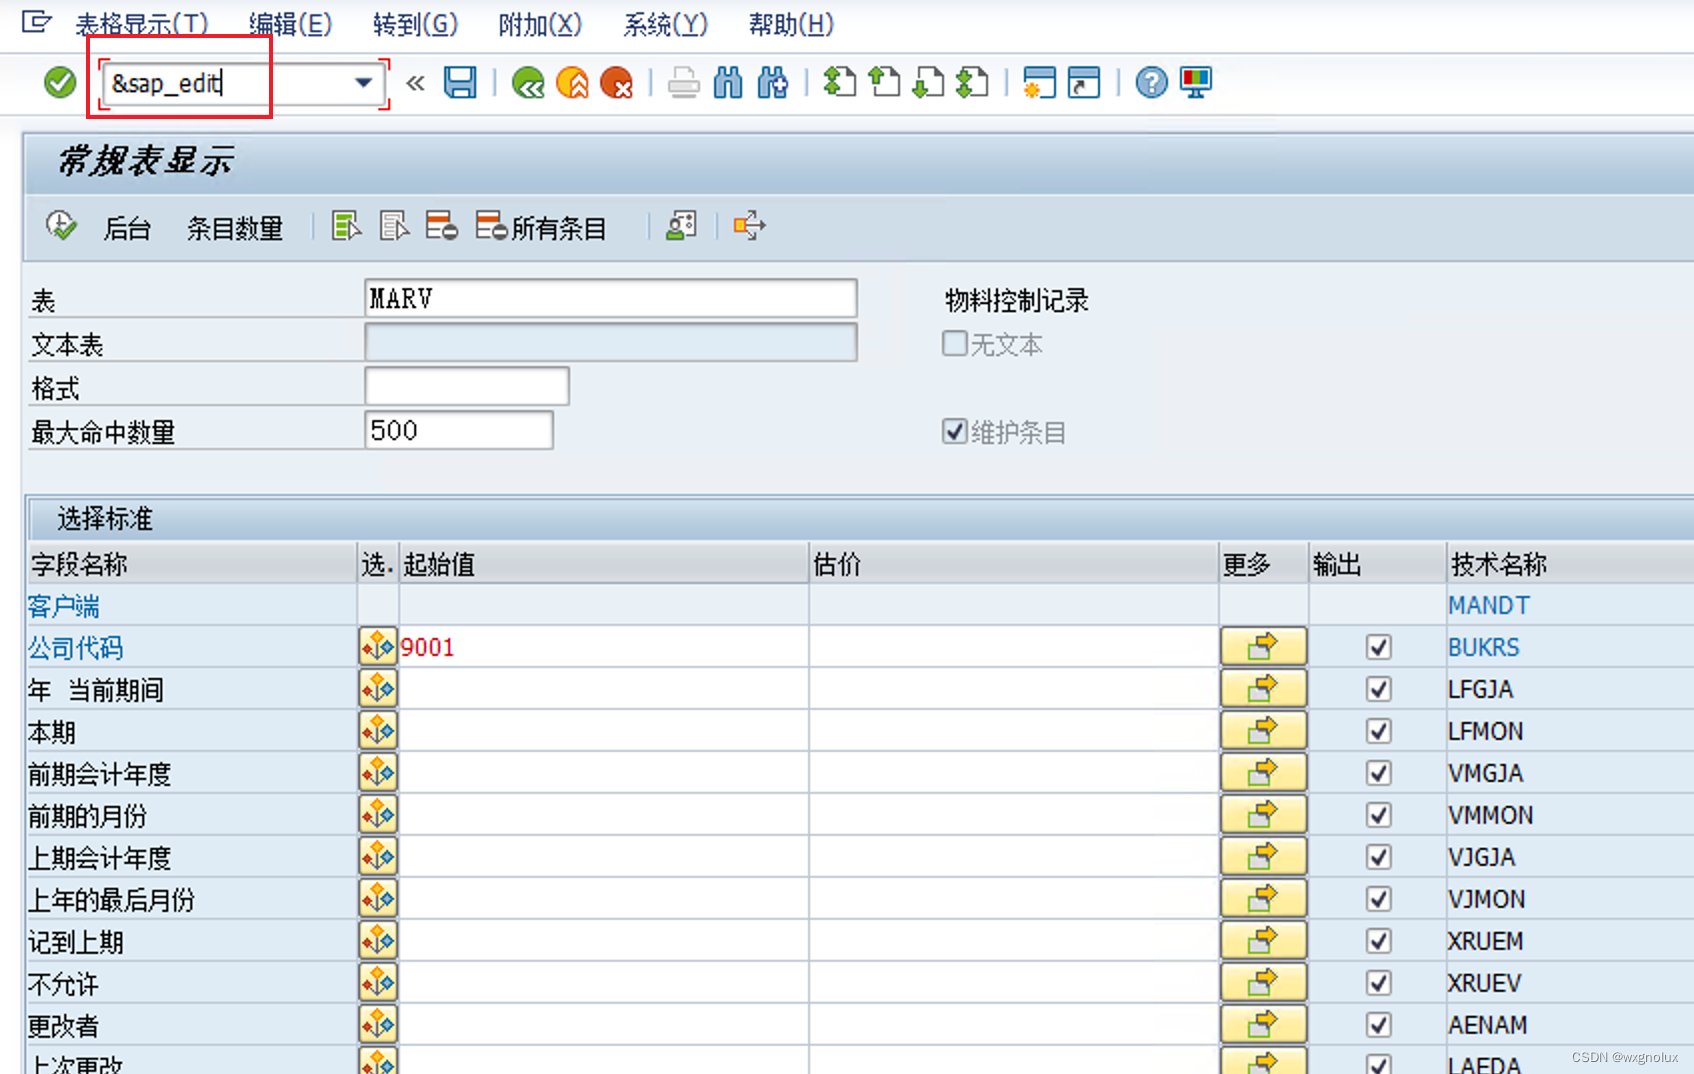Viewport: 1694px width, 1074px height.
Task: Click the Print icon
Action: [x=684, y=83]
